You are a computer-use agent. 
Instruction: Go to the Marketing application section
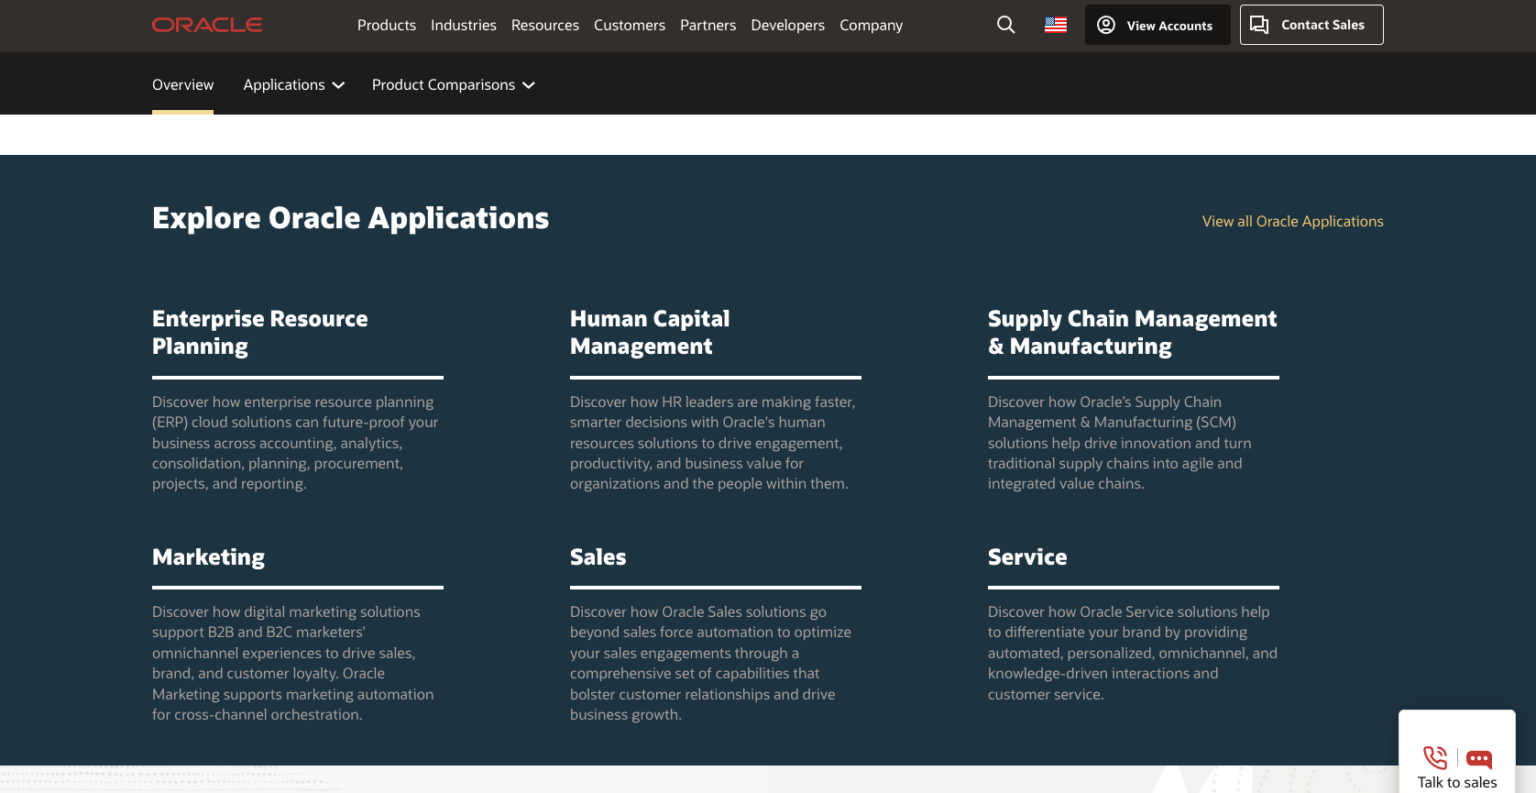(208, 557)
